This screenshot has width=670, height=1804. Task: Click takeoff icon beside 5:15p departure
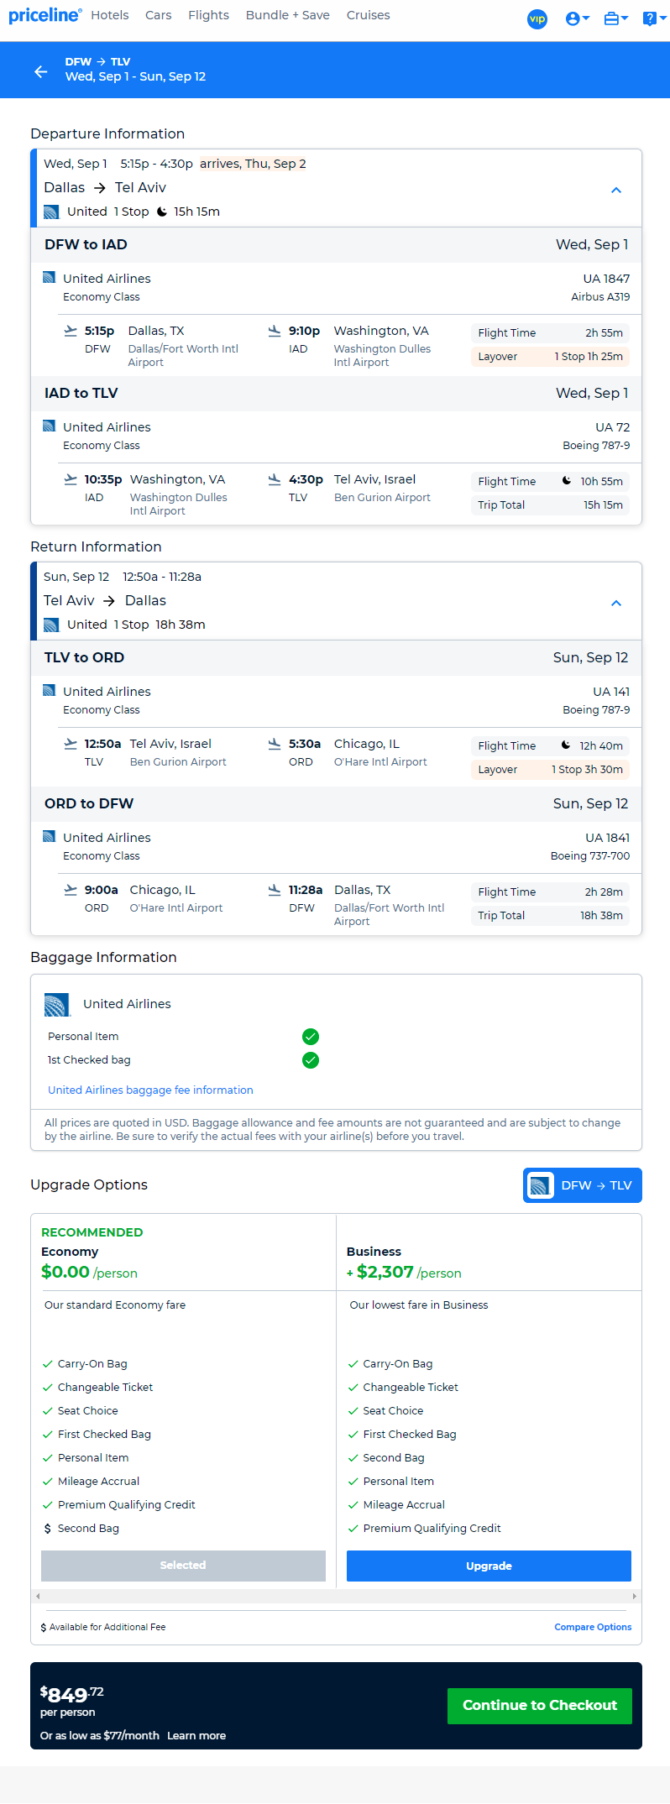tap(70, 330)
